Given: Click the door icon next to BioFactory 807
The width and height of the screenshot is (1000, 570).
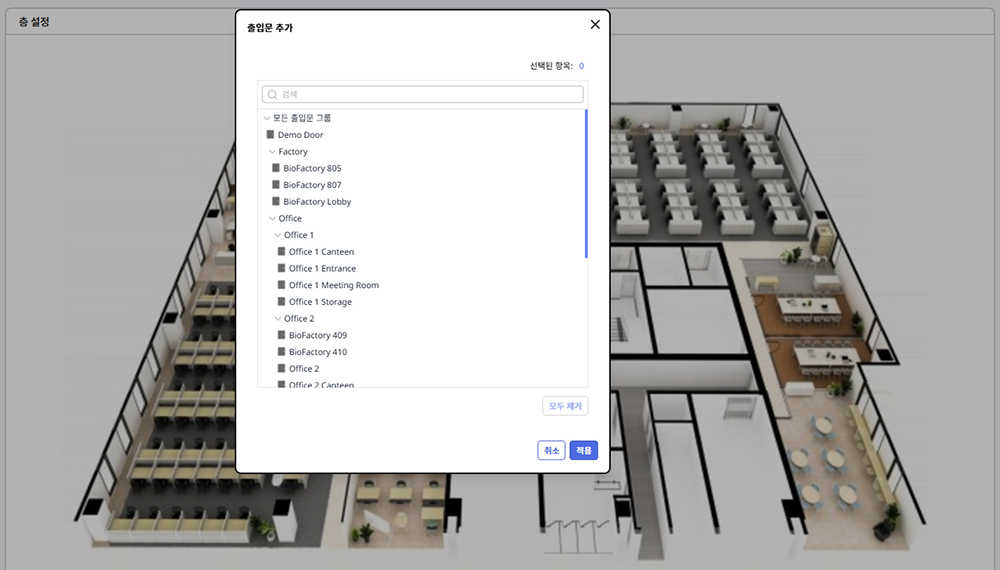Looking at the screenshot, I should coord(276,185).
